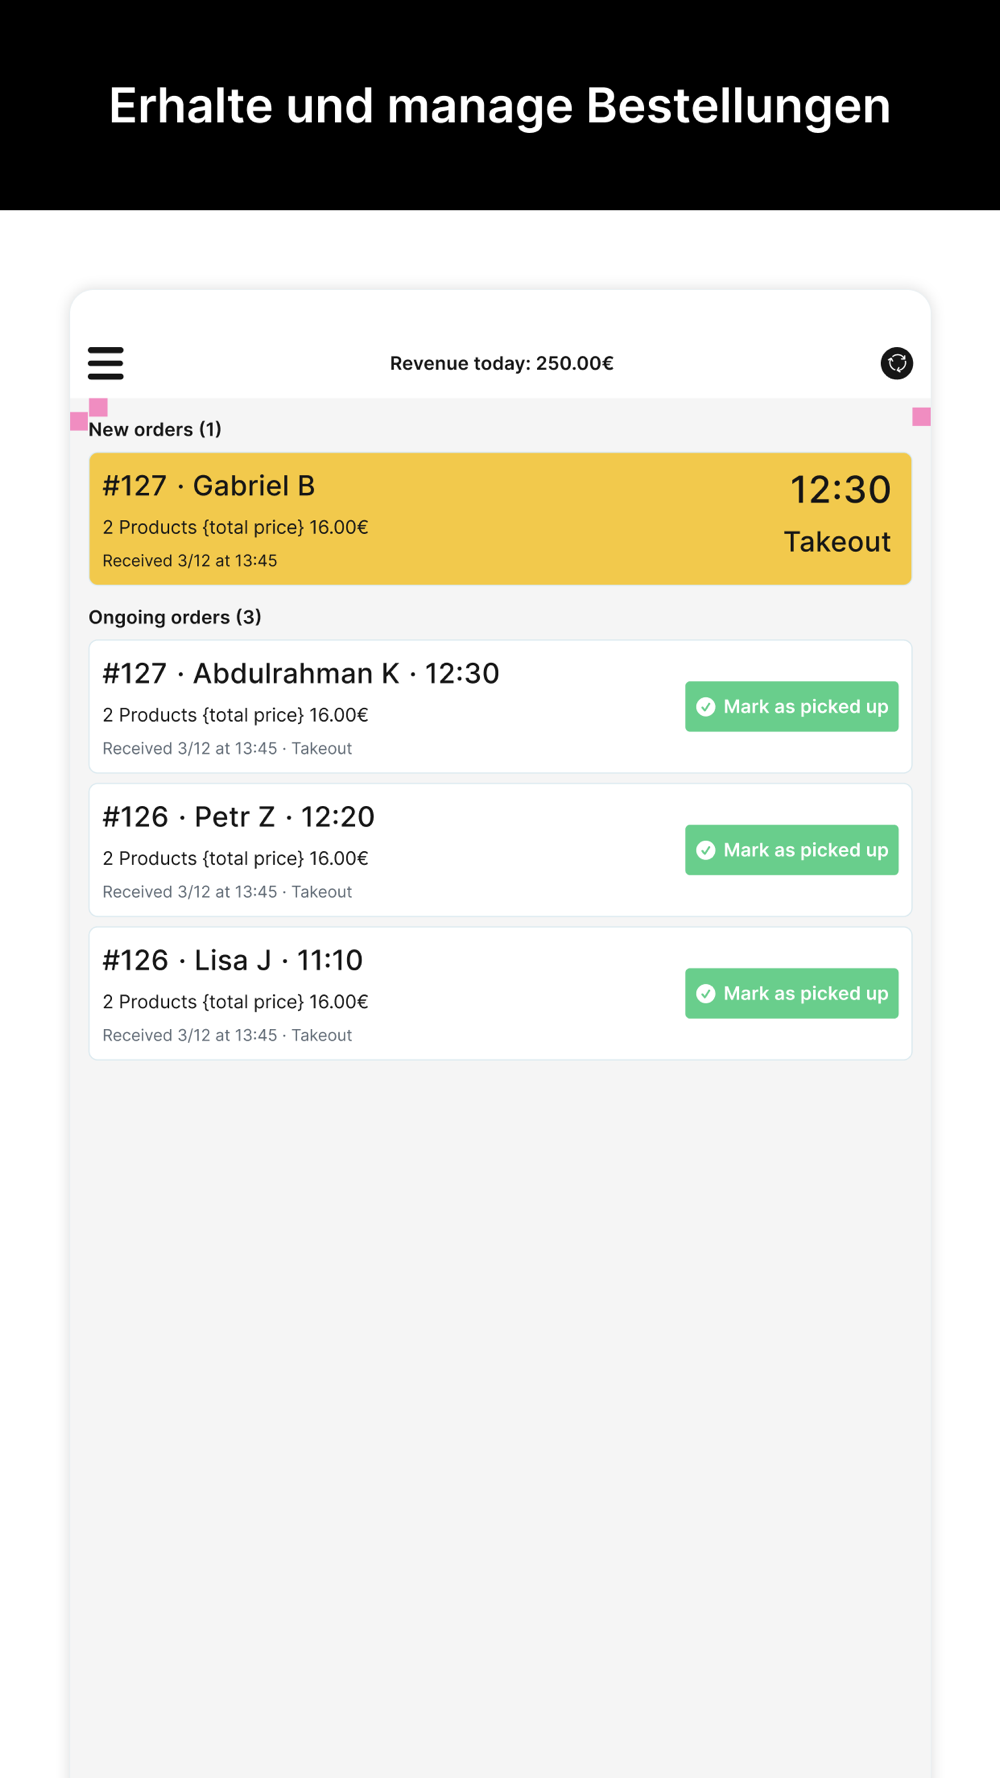Click checkmark icon on Petr Z order

pos(706,850)
